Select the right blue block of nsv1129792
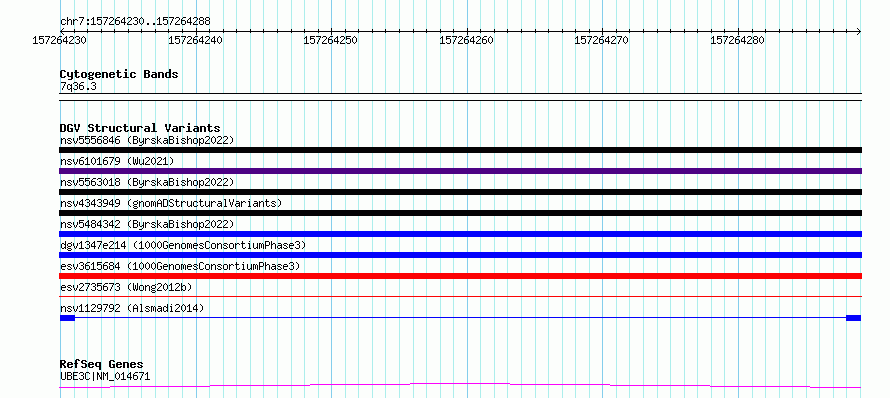This screenshot has width=890, height=398. pyautogui.click(x=853, y=318)
